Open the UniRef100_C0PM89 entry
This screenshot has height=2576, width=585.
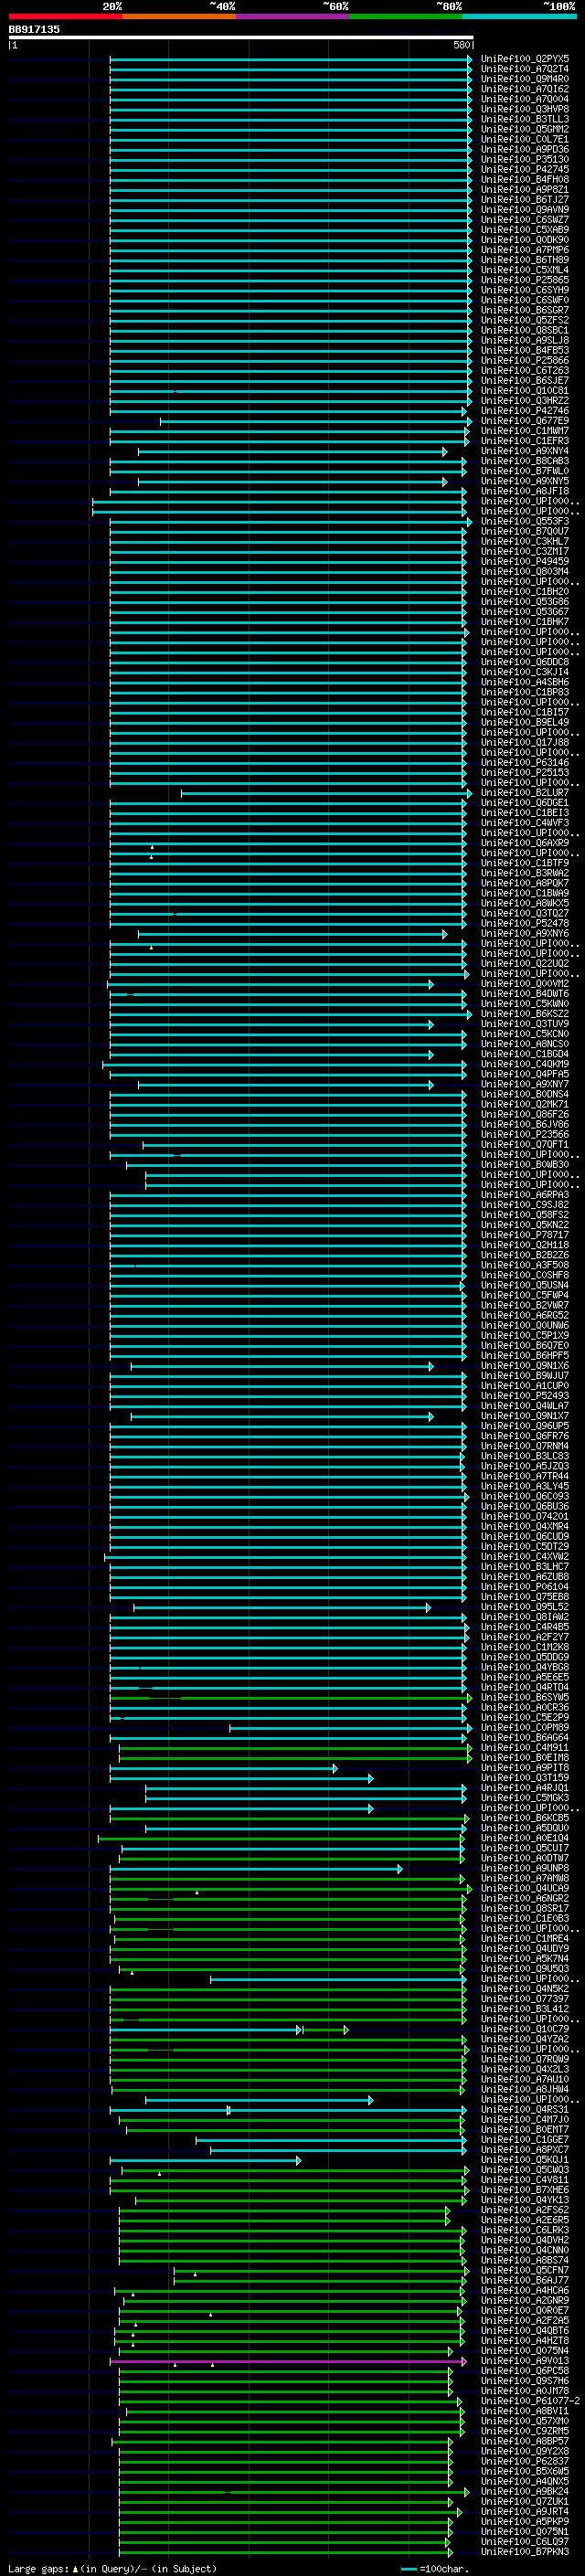click(525, 1728)
